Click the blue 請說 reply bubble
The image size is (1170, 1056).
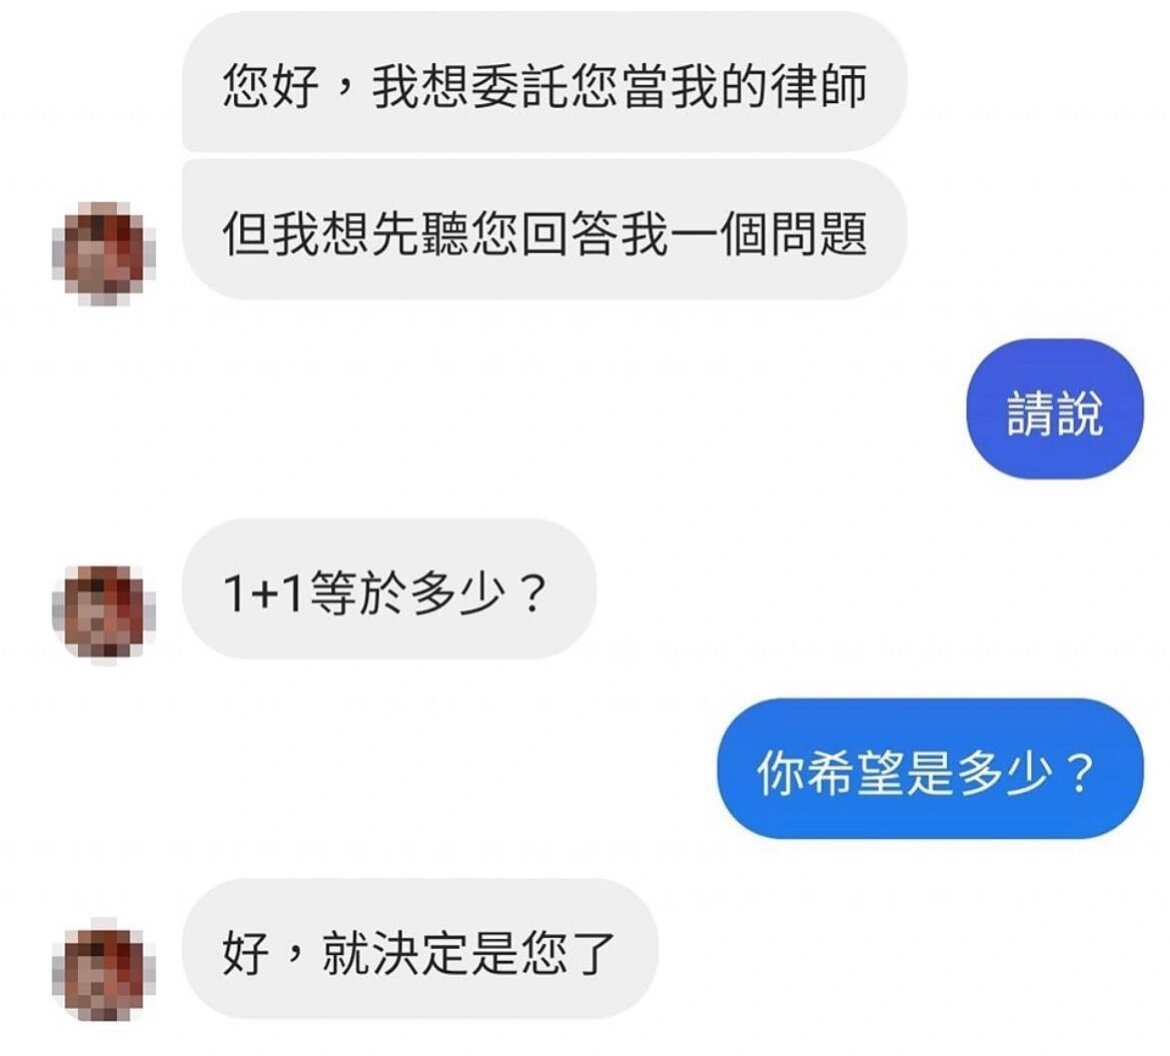1055,409
